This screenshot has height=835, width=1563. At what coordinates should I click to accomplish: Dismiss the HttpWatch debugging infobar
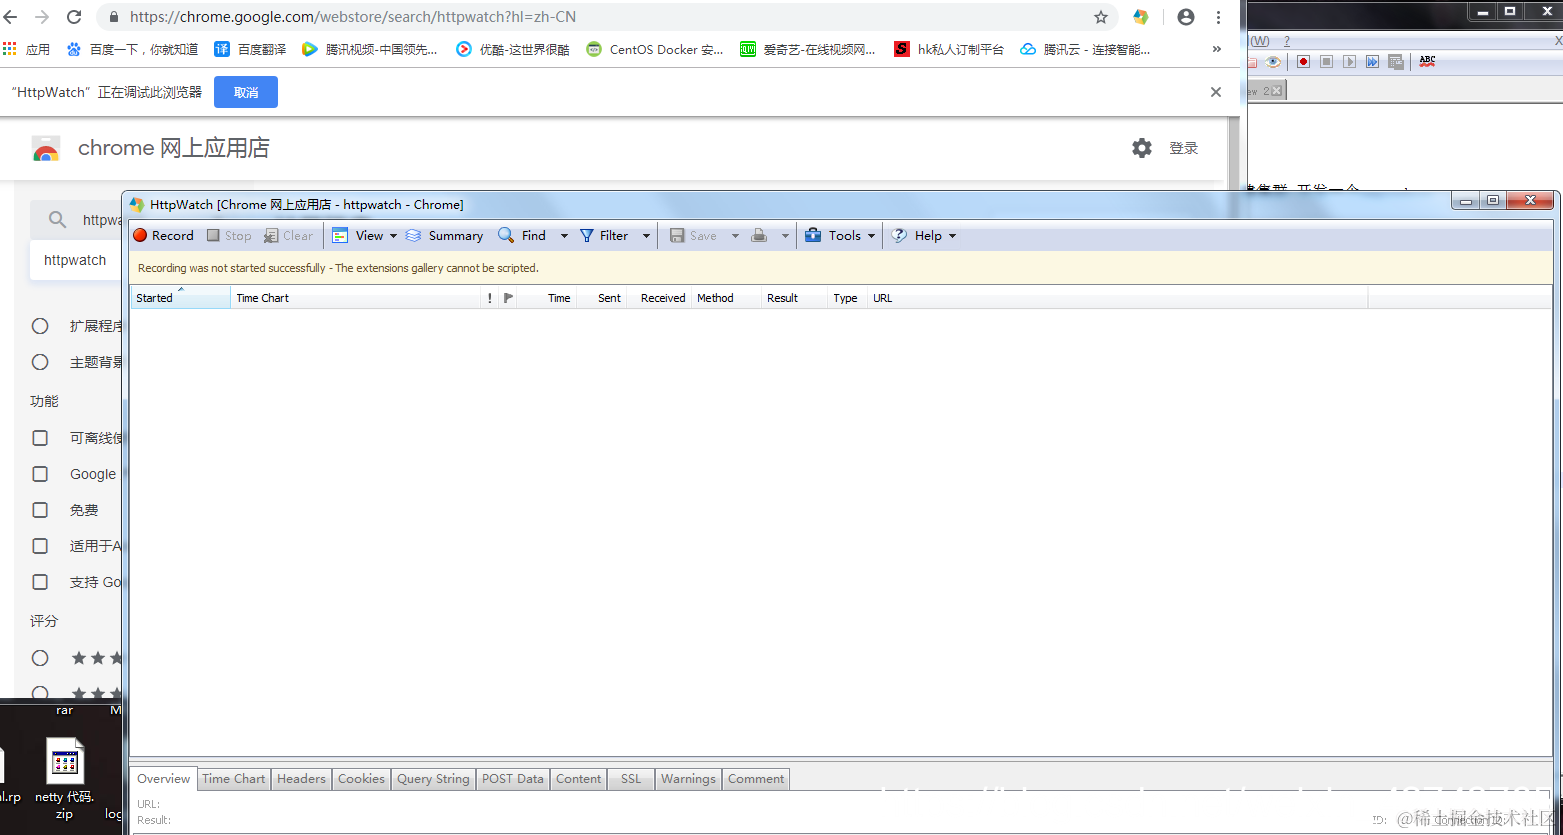pyautogui.click(x=1216, y=92)
